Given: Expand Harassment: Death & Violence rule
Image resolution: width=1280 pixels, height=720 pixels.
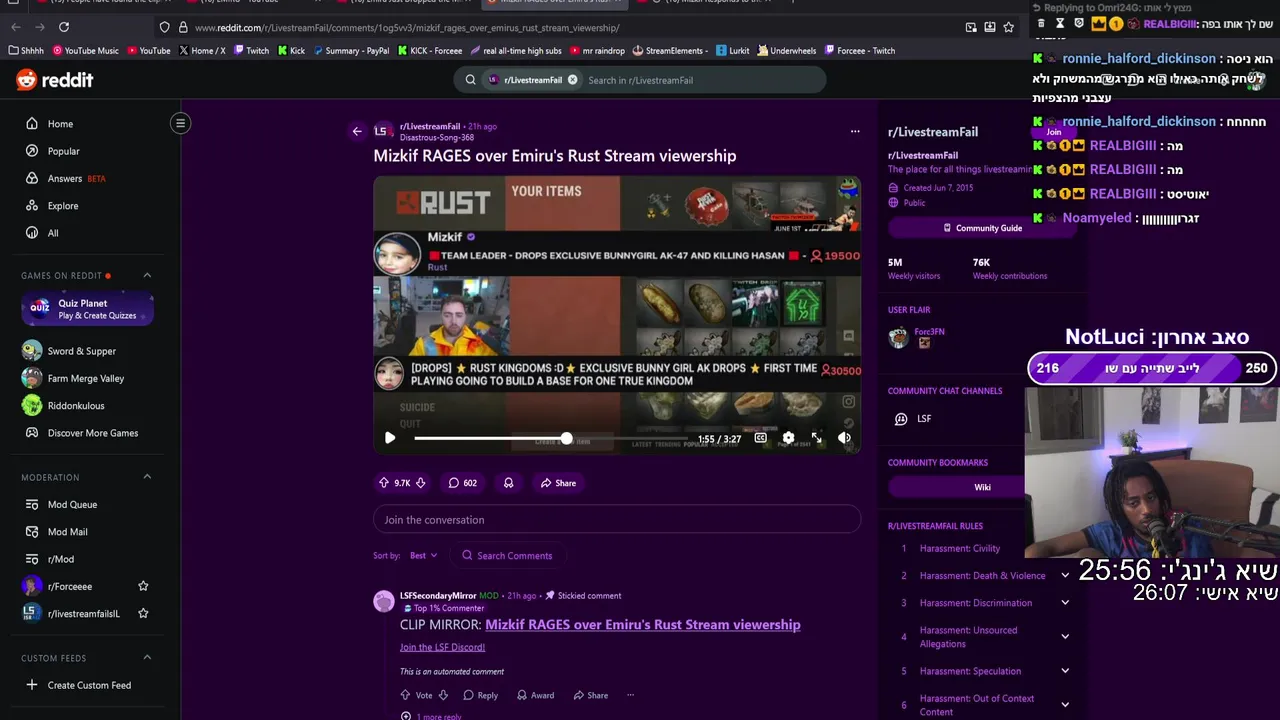Looking at the screenshot, I should point(1065,576).
